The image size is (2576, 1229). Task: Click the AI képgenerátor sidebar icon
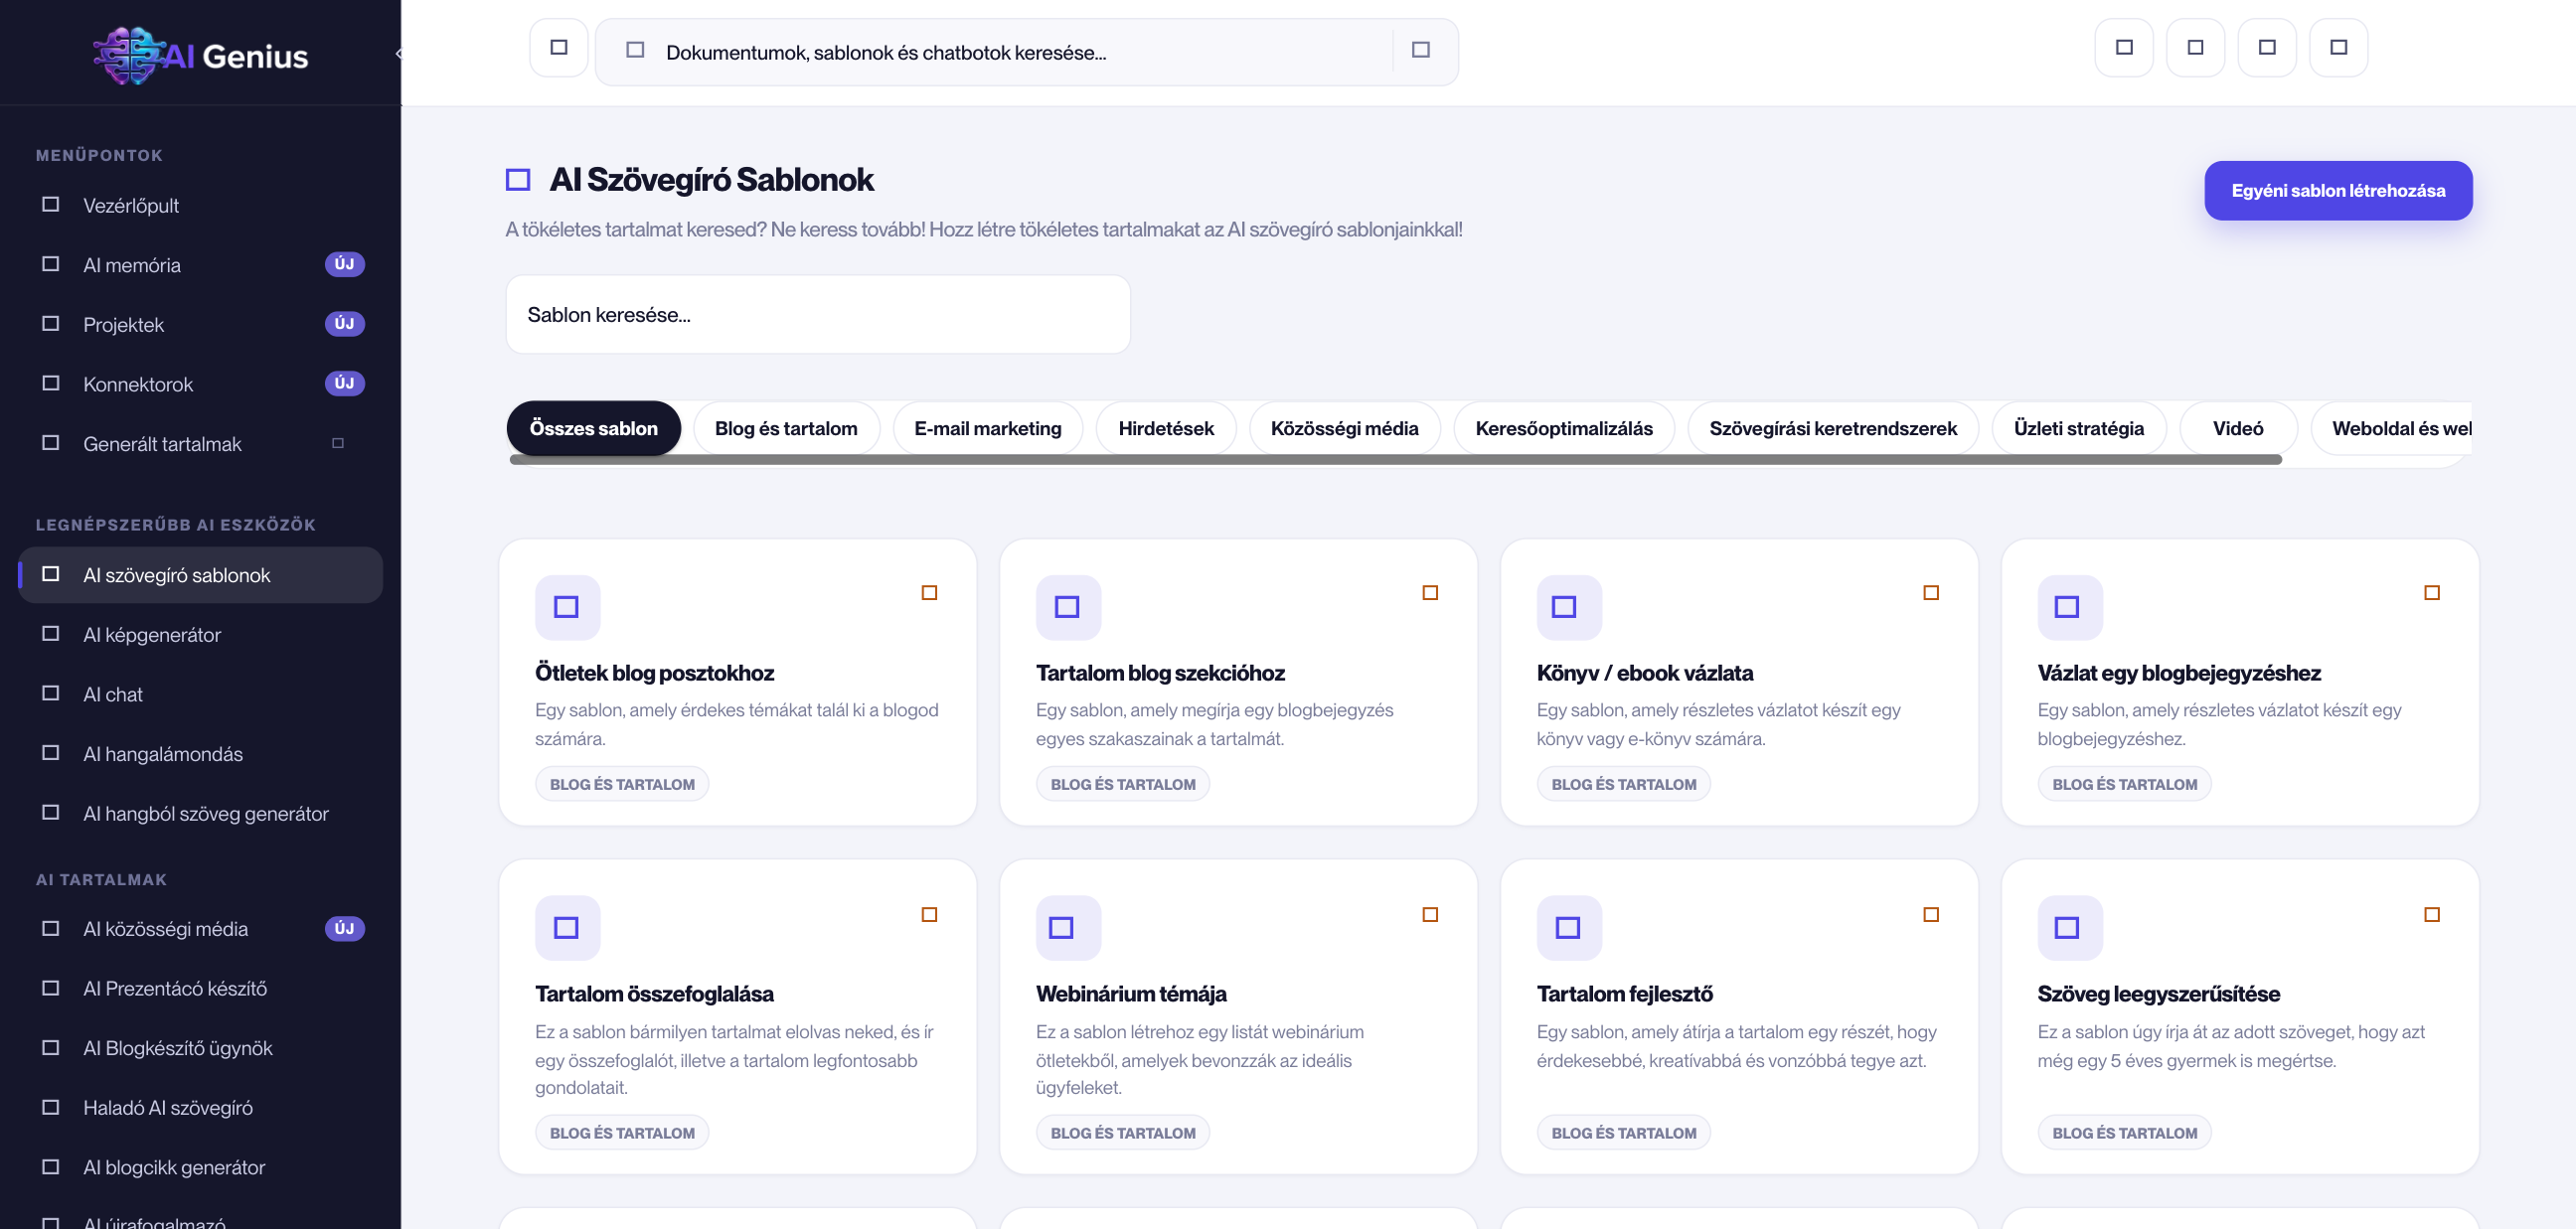(50, 634)
